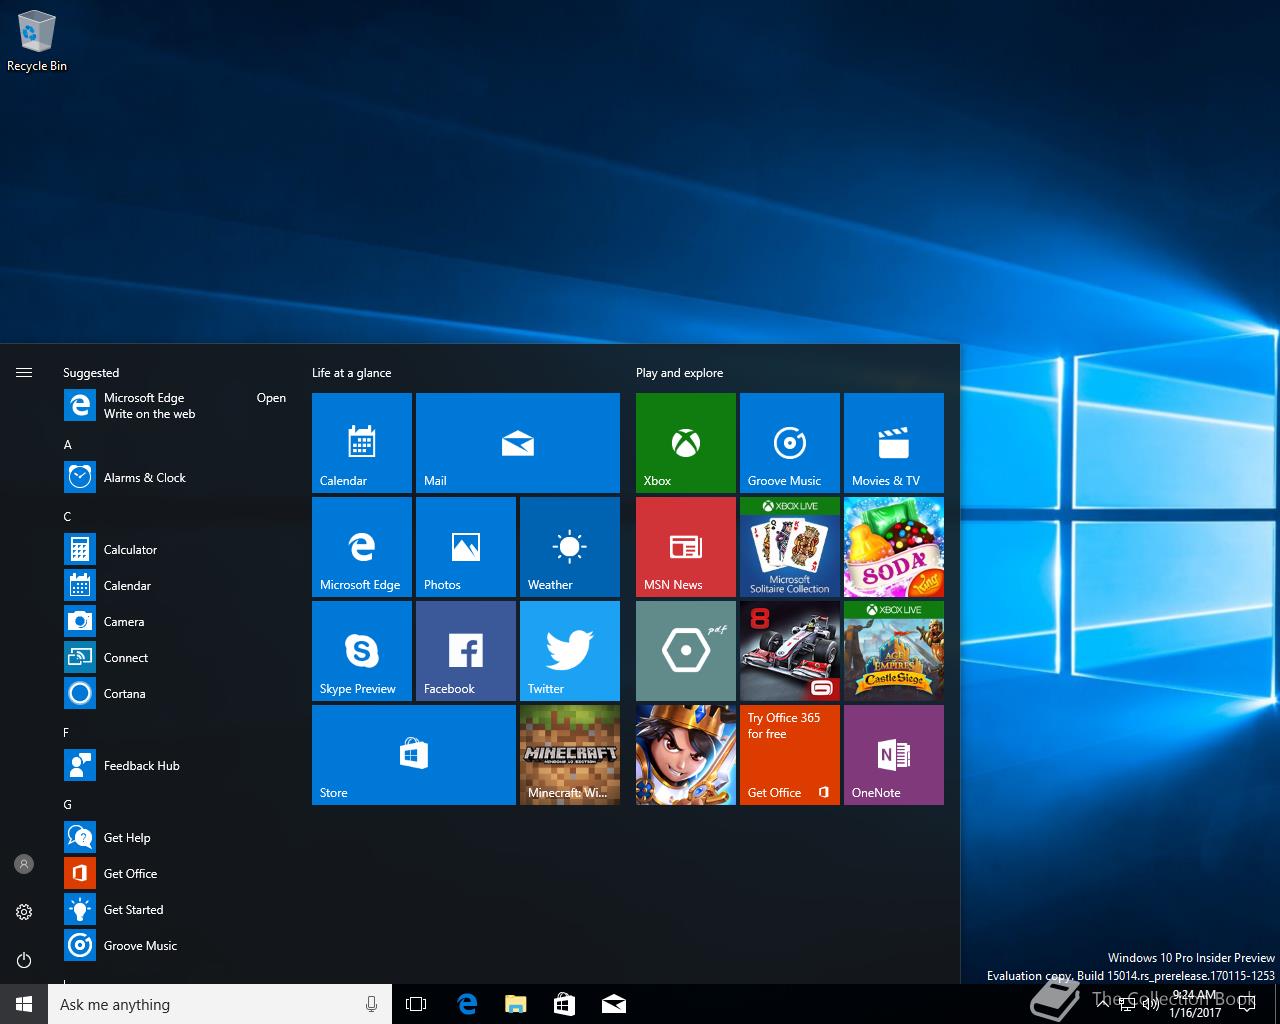Image resolution: width=1280 pixels, height=1024 pixels.
Task: Launch Age of Empires Castle Siege tile
Action: [x=894, y=651]
